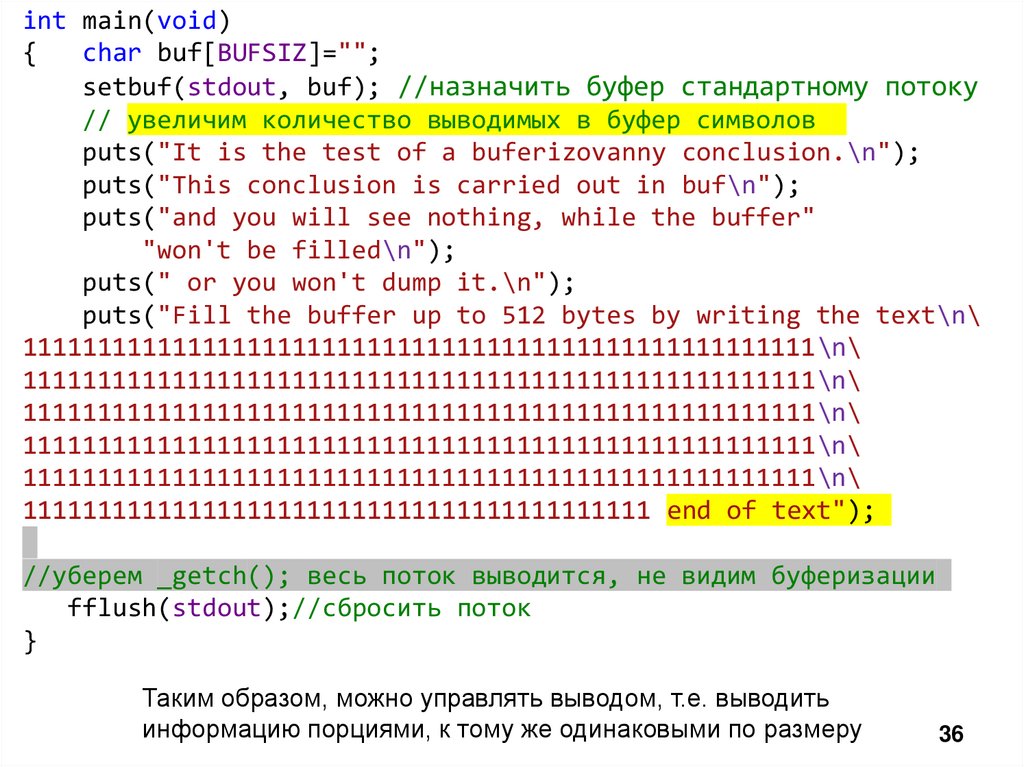Click the string "won't be filled\n"
1024x767 pixels.
click(x=285, y=250)
